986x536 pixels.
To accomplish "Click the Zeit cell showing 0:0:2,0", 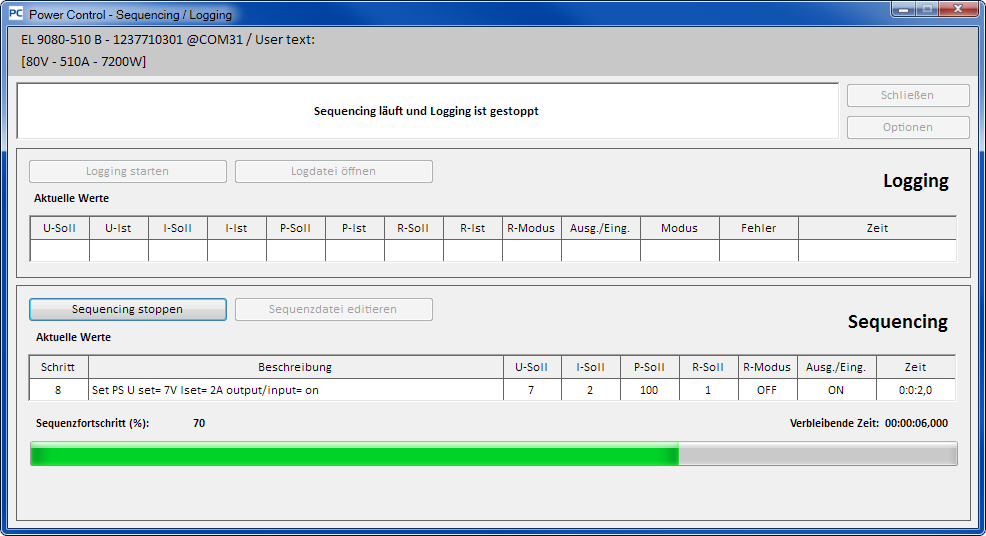I will [x=915, y=390].
